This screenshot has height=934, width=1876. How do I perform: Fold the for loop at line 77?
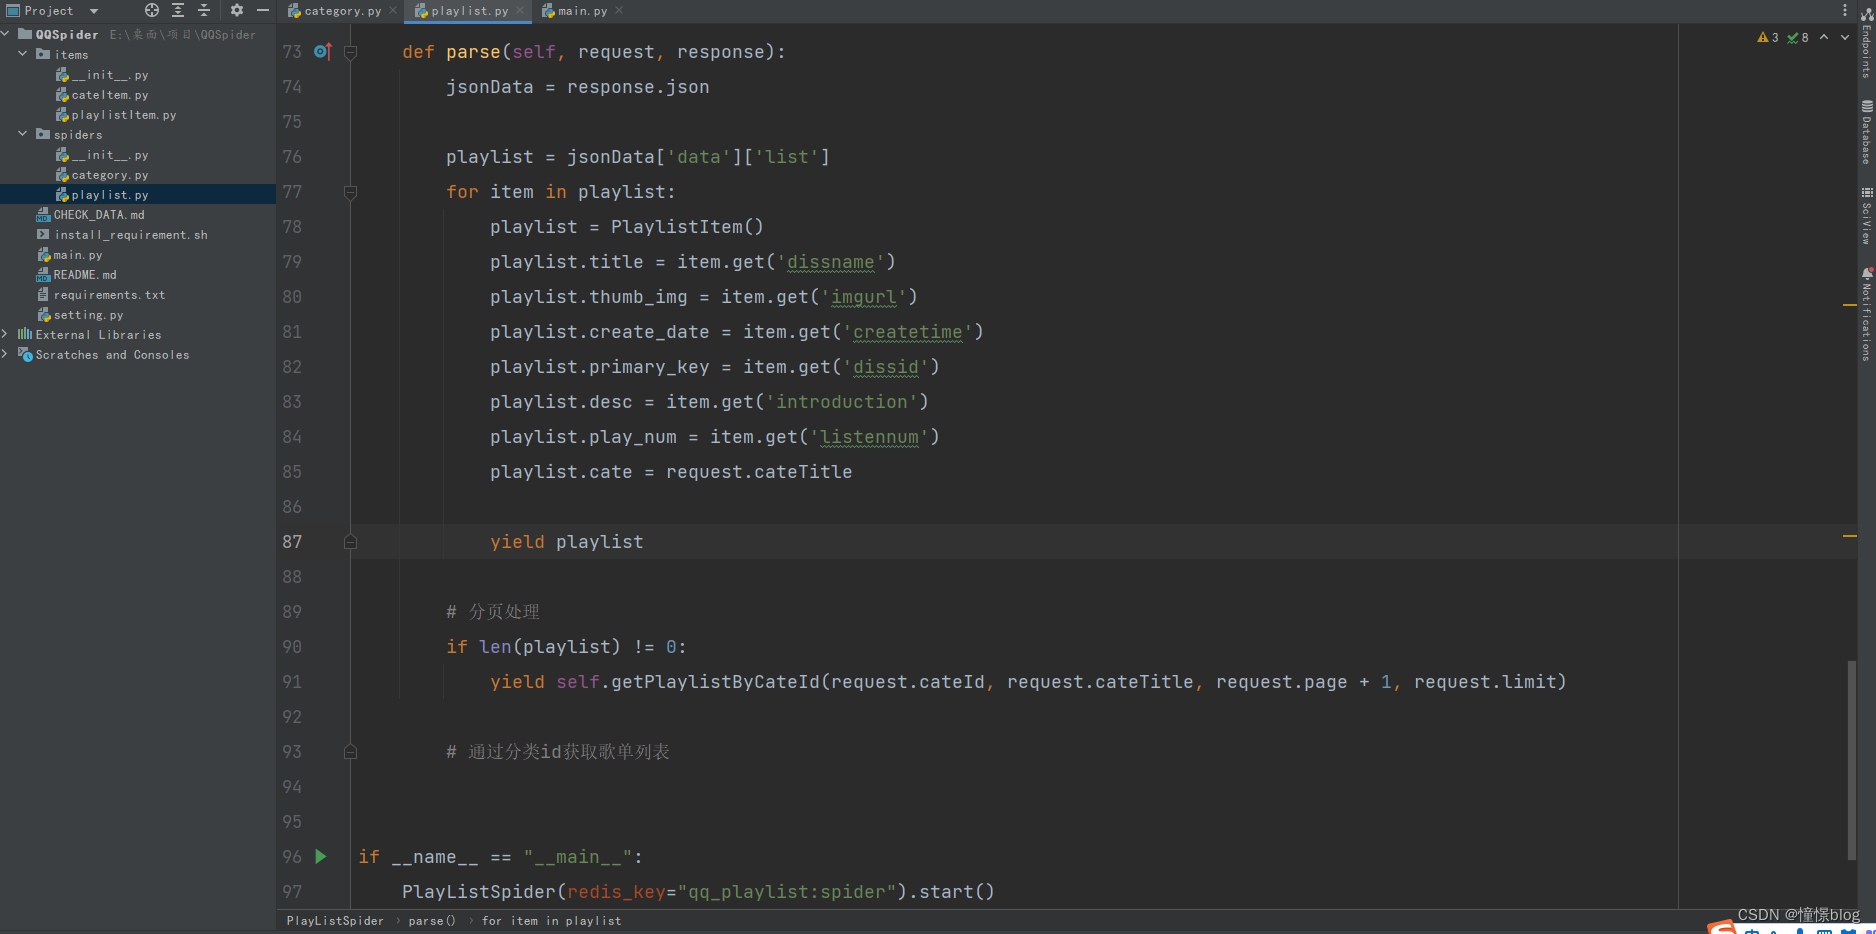point(350,192)
